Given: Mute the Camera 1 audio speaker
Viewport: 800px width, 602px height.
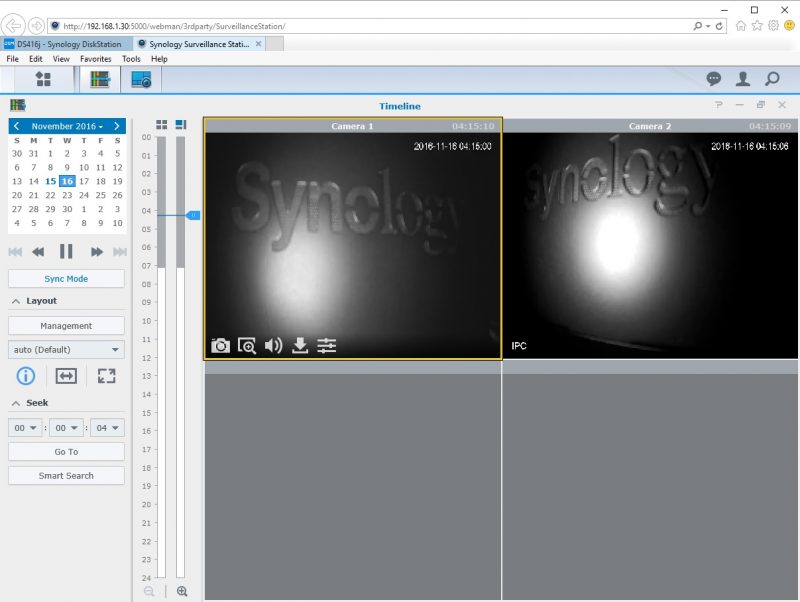Looking at the screenshot, I should pyautogui.click(x=273, y=346).
